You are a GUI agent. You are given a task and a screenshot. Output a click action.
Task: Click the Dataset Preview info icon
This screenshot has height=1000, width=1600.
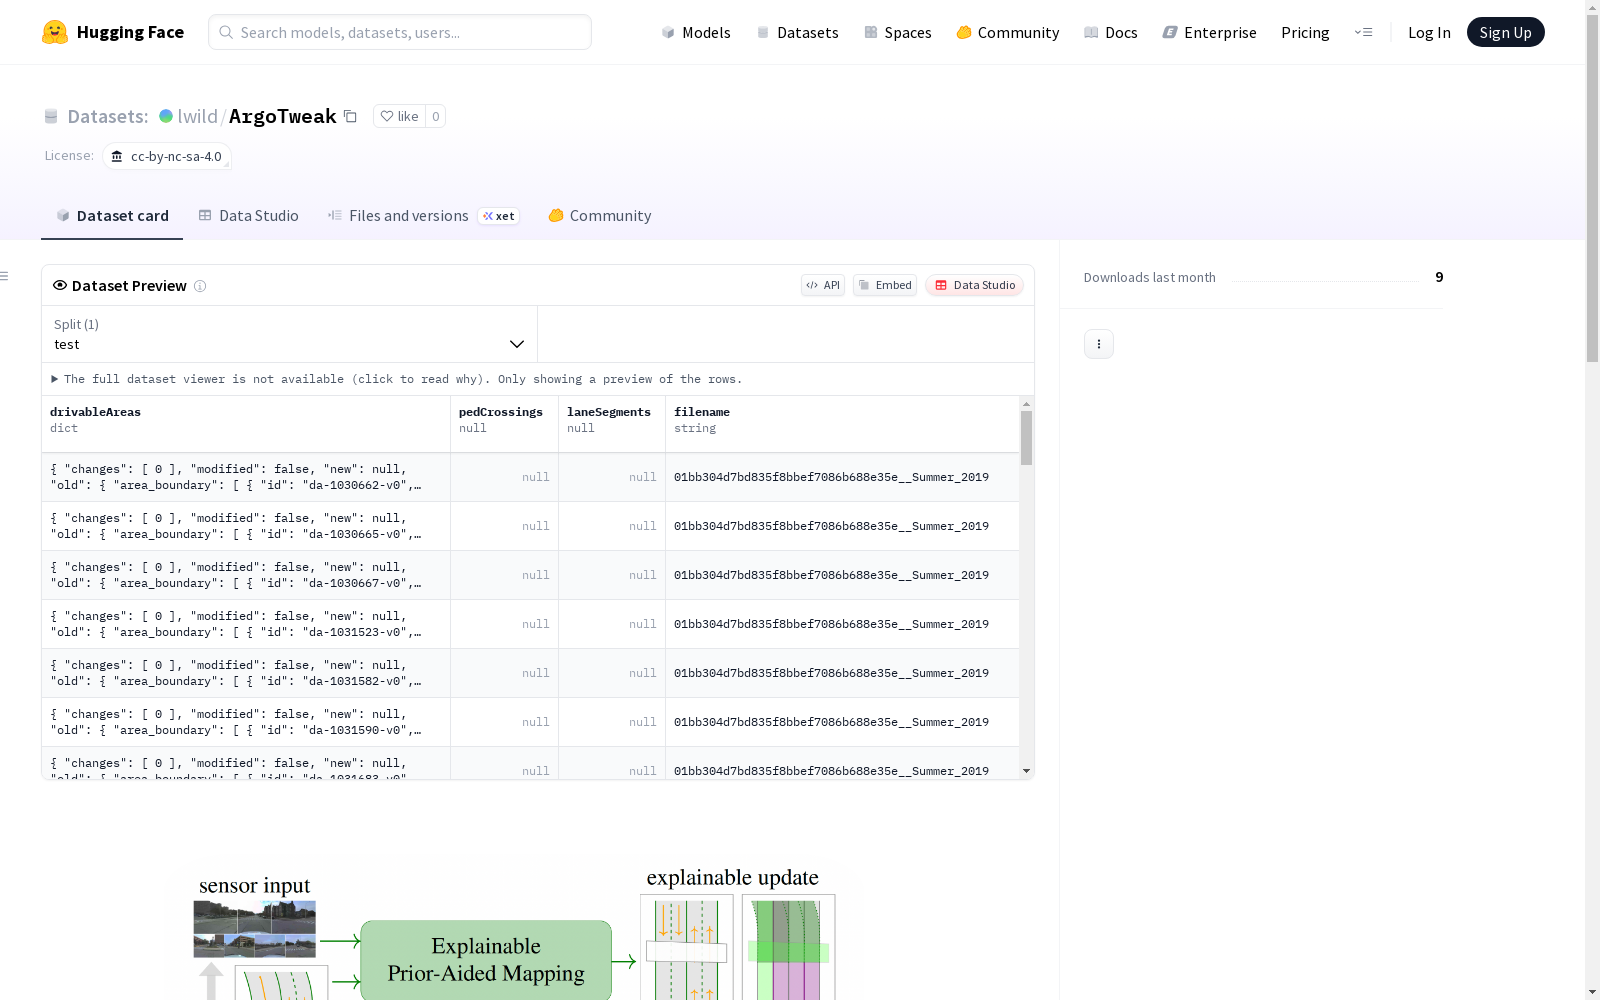click(x=200, y=286)
